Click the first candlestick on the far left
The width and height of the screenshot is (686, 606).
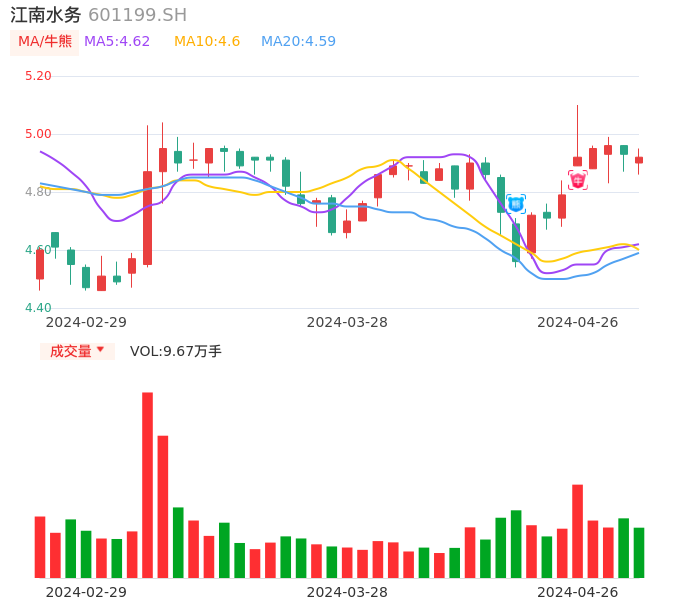pyautogui.click(x=40, y=264)
